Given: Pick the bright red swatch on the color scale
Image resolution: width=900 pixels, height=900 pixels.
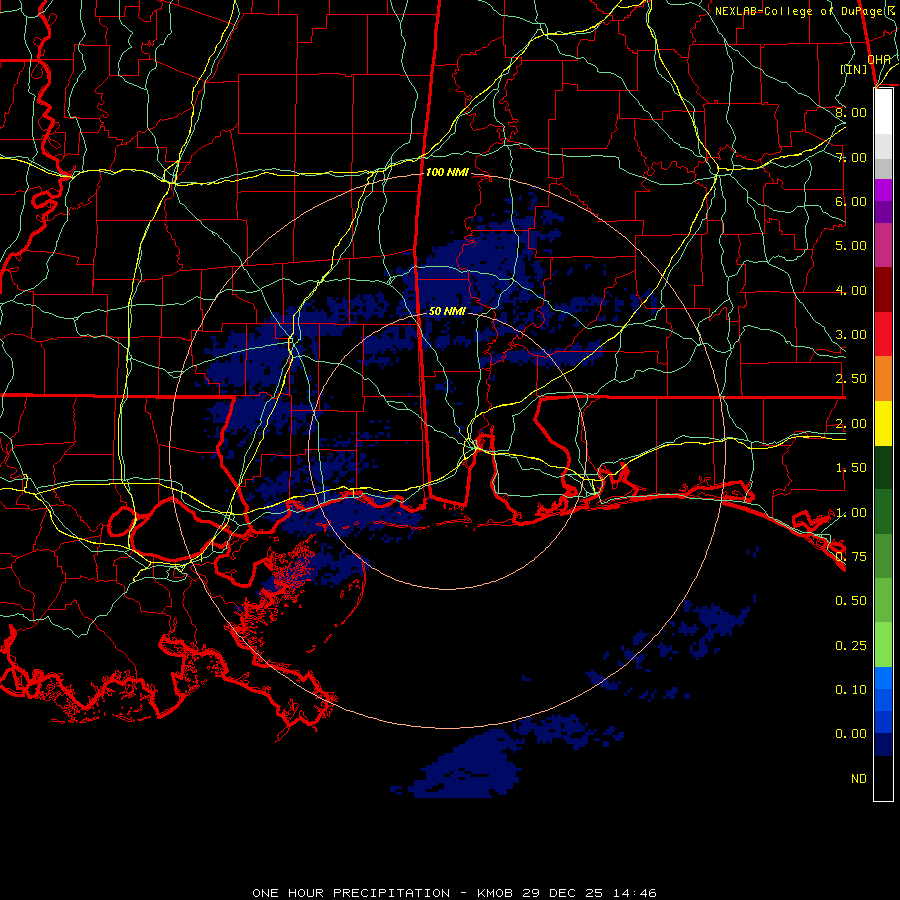Looking at the screenshot, I should 883,334.
